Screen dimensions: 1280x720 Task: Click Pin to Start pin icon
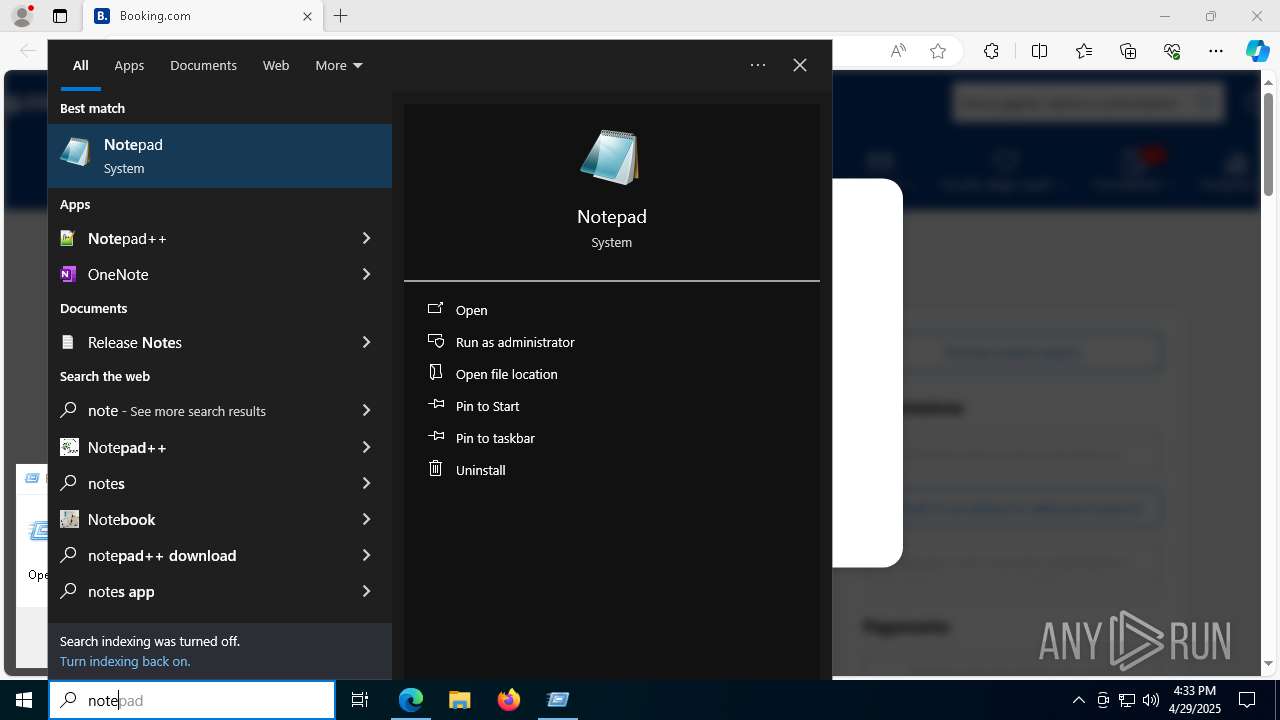click(x=435, y=405)
